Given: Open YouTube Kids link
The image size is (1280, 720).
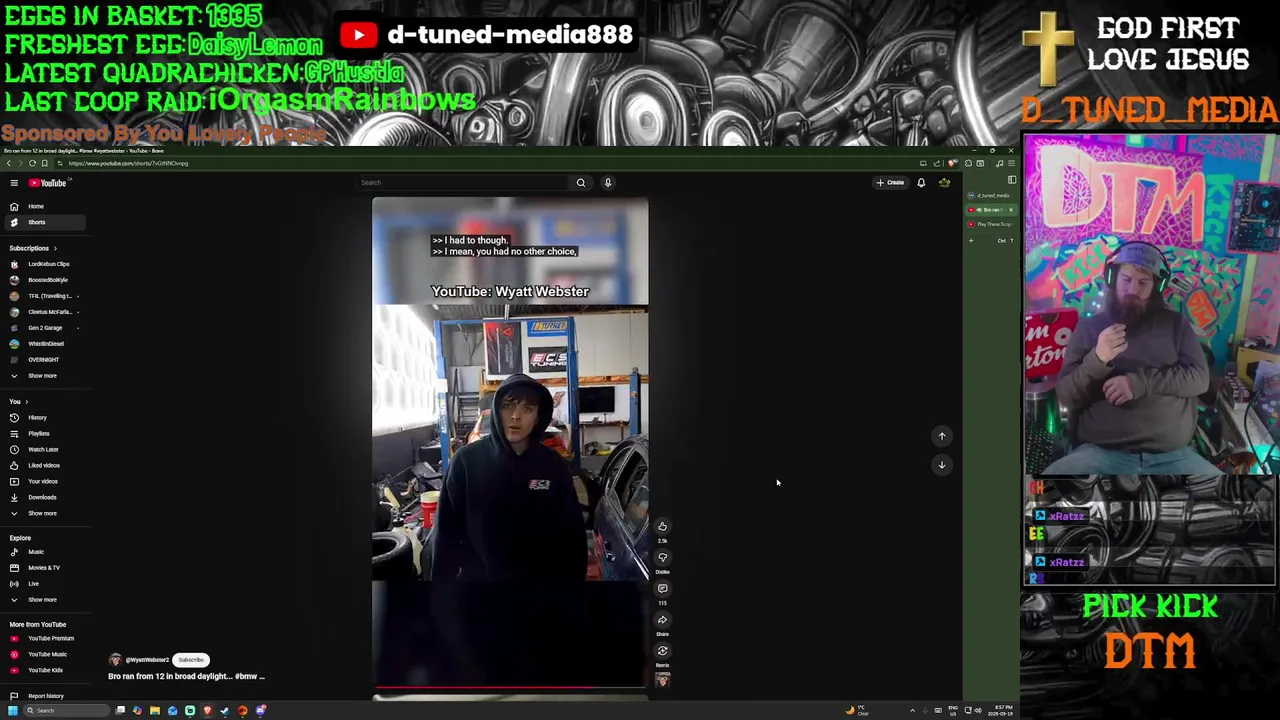Looking at the screenshot, I should pyautogui.click(x=45, y=670).
